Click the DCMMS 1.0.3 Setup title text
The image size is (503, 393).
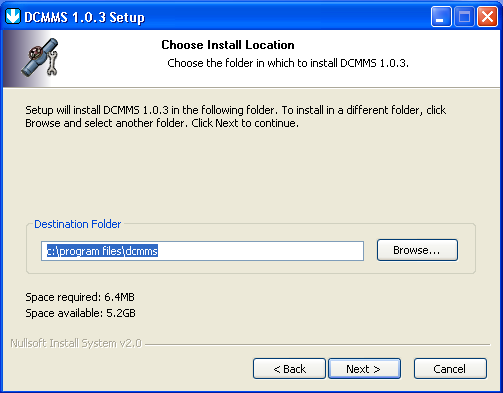tap(84, 17)
